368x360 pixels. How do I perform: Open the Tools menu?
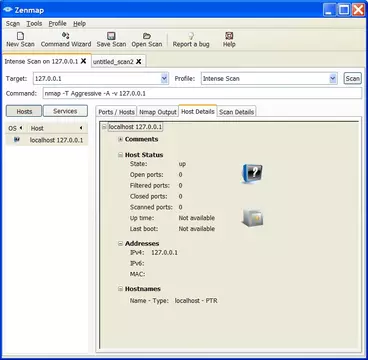34,24
